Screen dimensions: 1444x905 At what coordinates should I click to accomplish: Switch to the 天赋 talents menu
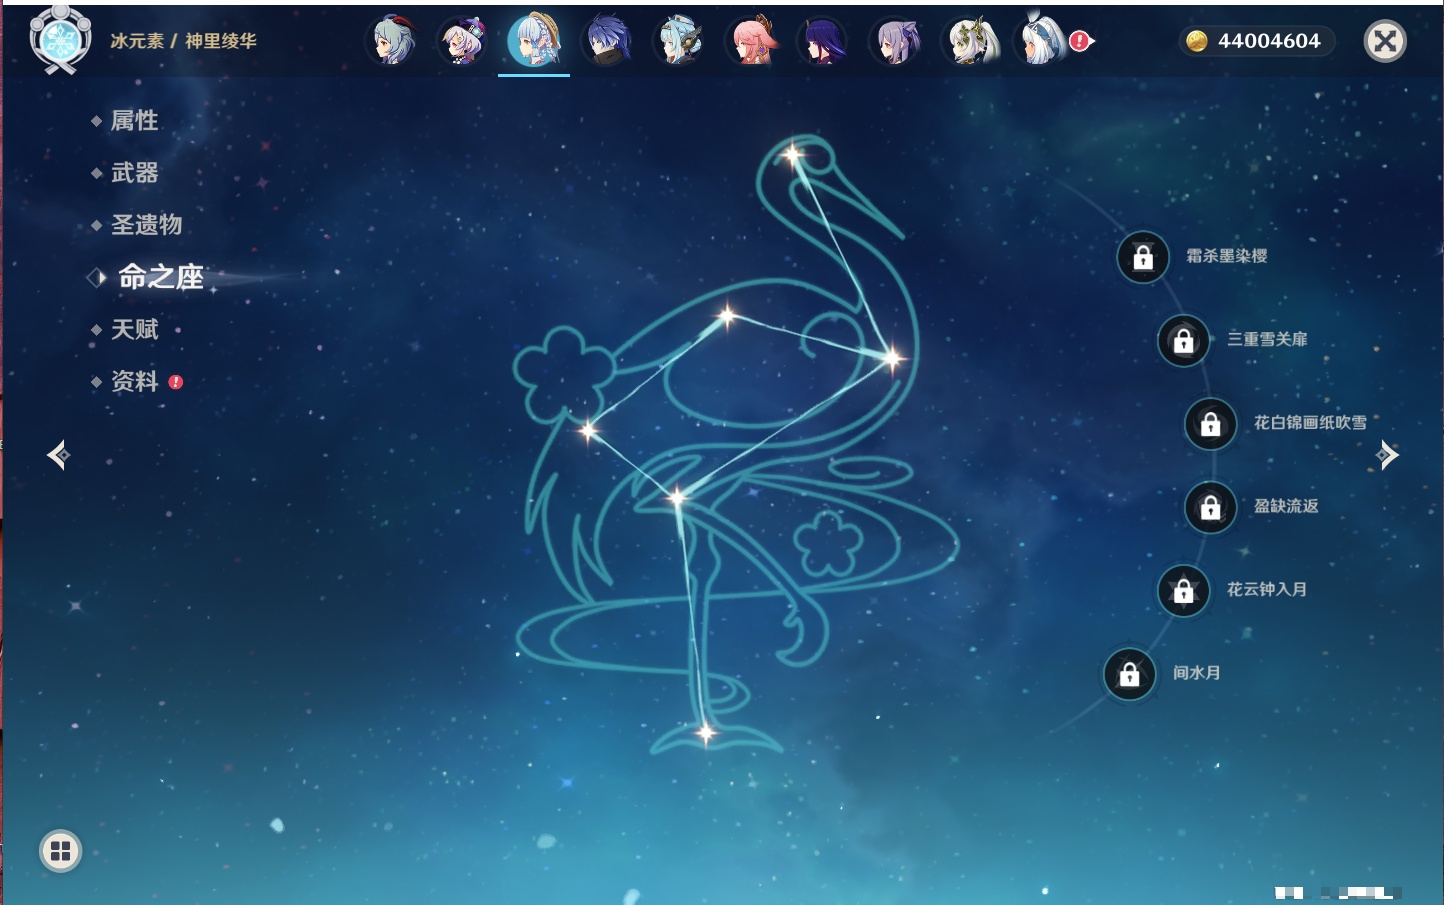pyautogui.click(x=134, y=329)
